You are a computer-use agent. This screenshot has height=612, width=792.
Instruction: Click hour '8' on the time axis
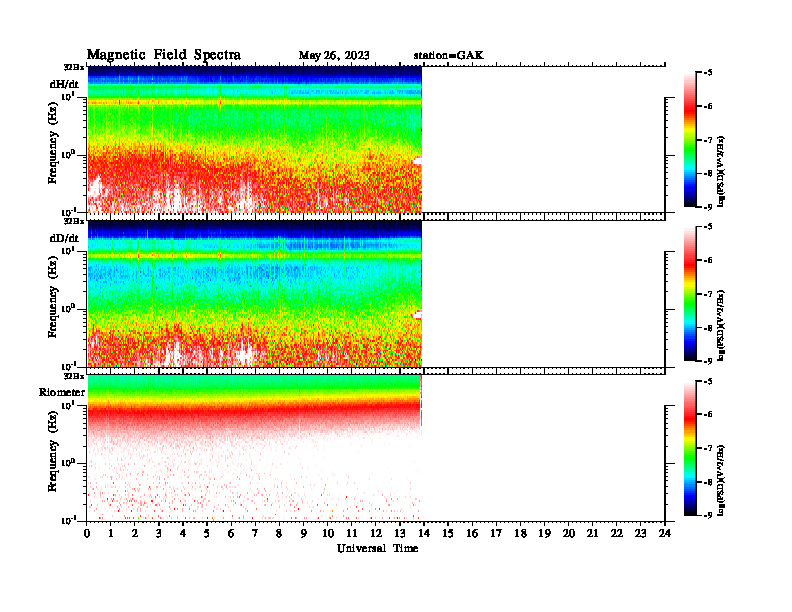point(279,534)
